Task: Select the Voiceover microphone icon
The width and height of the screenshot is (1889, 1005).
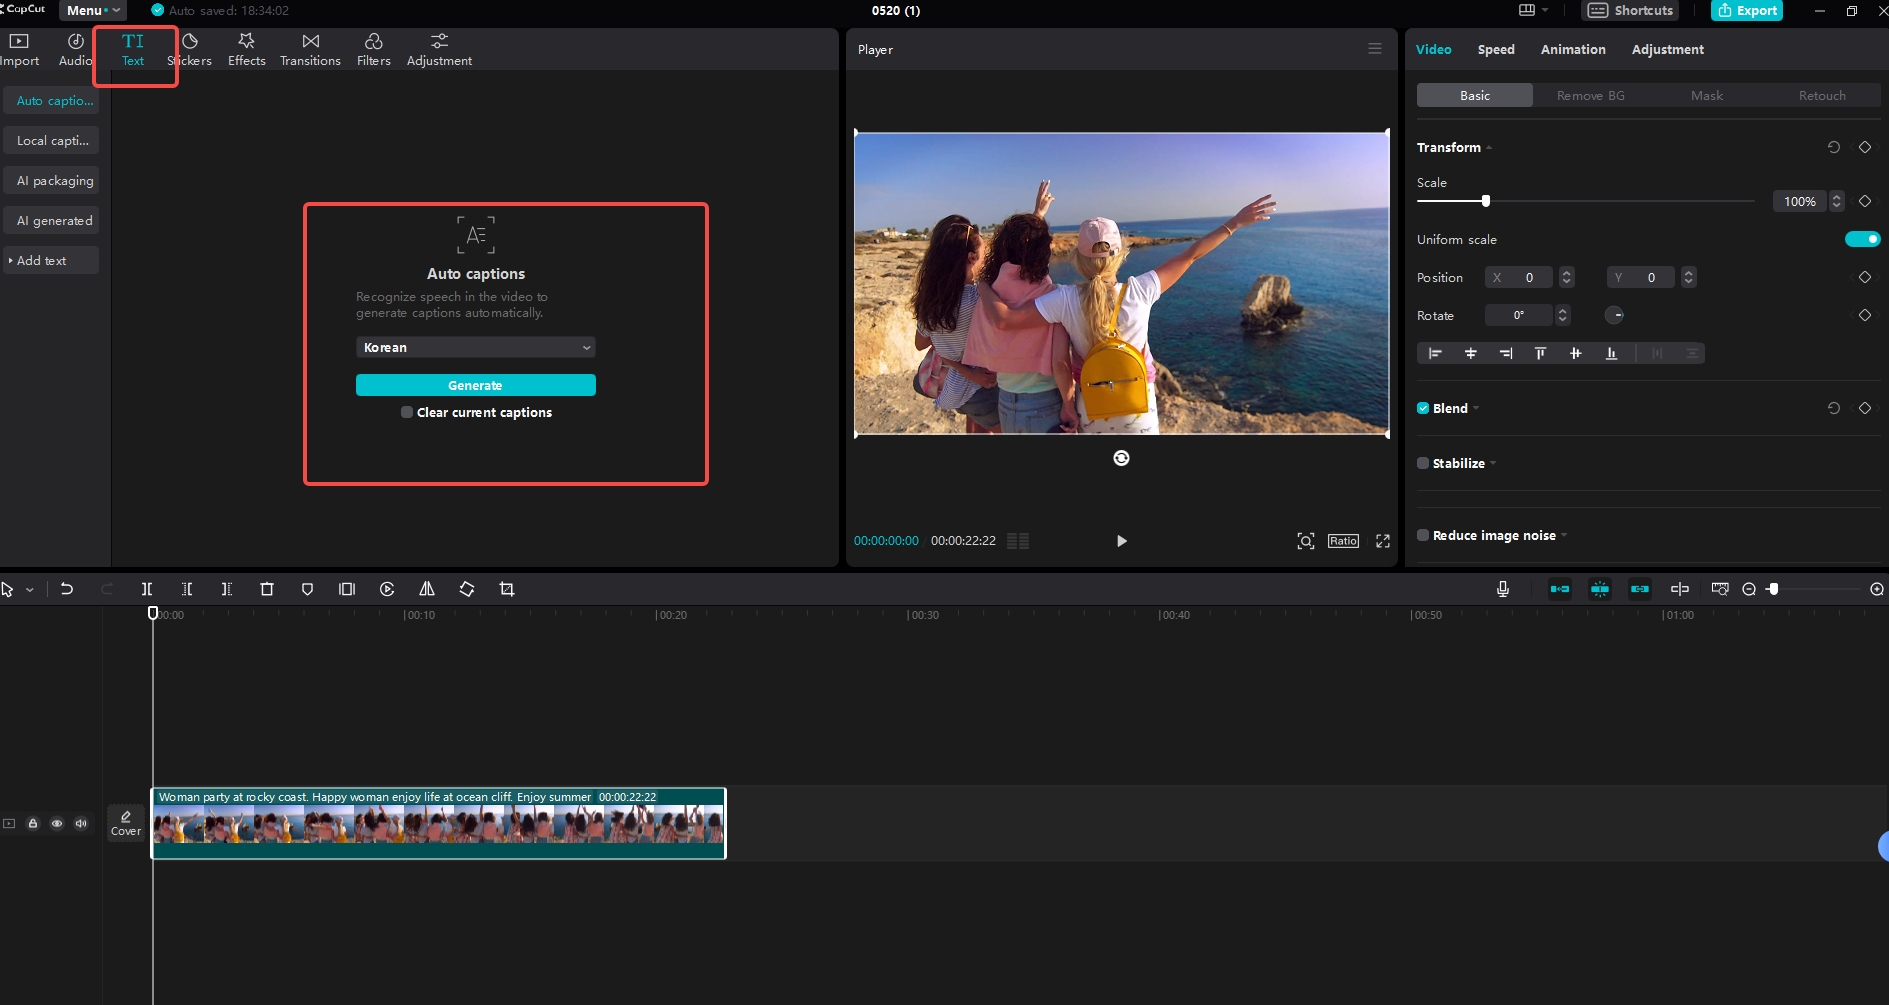Action: [1502, 589]
